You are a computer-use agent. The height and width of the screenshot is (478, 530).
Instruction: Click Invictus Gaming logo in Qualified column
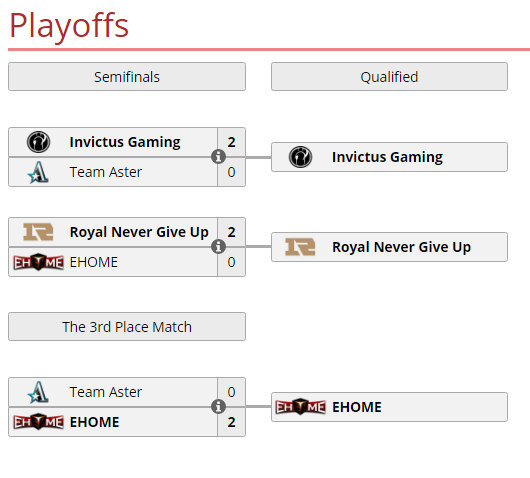[300, 157]
